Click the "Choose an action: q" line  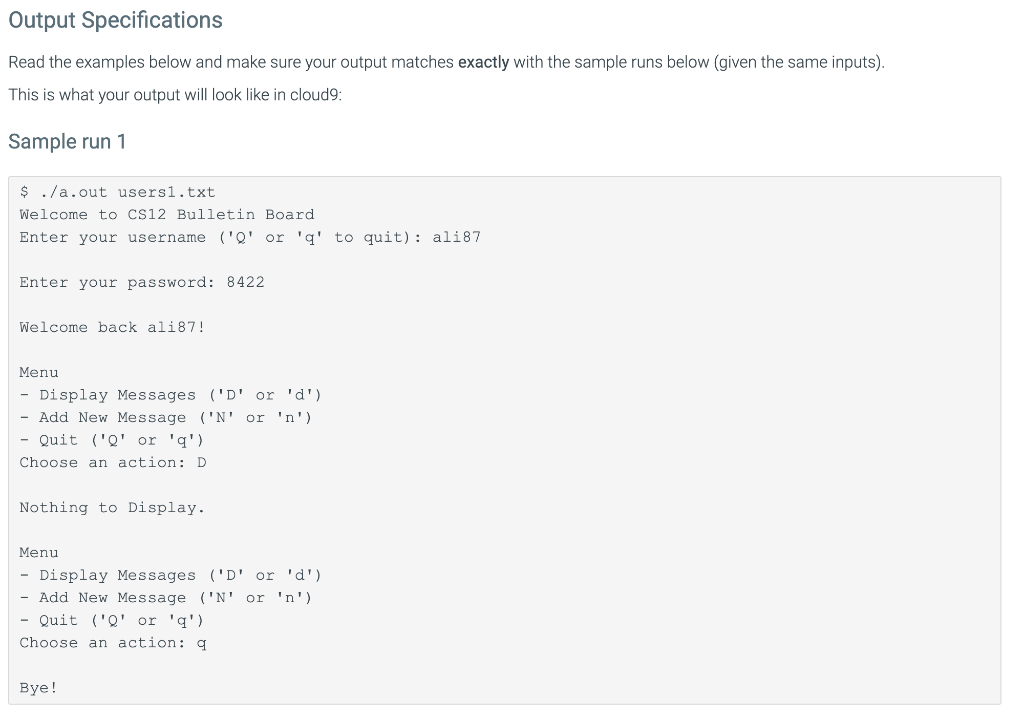tap(113, 642)
